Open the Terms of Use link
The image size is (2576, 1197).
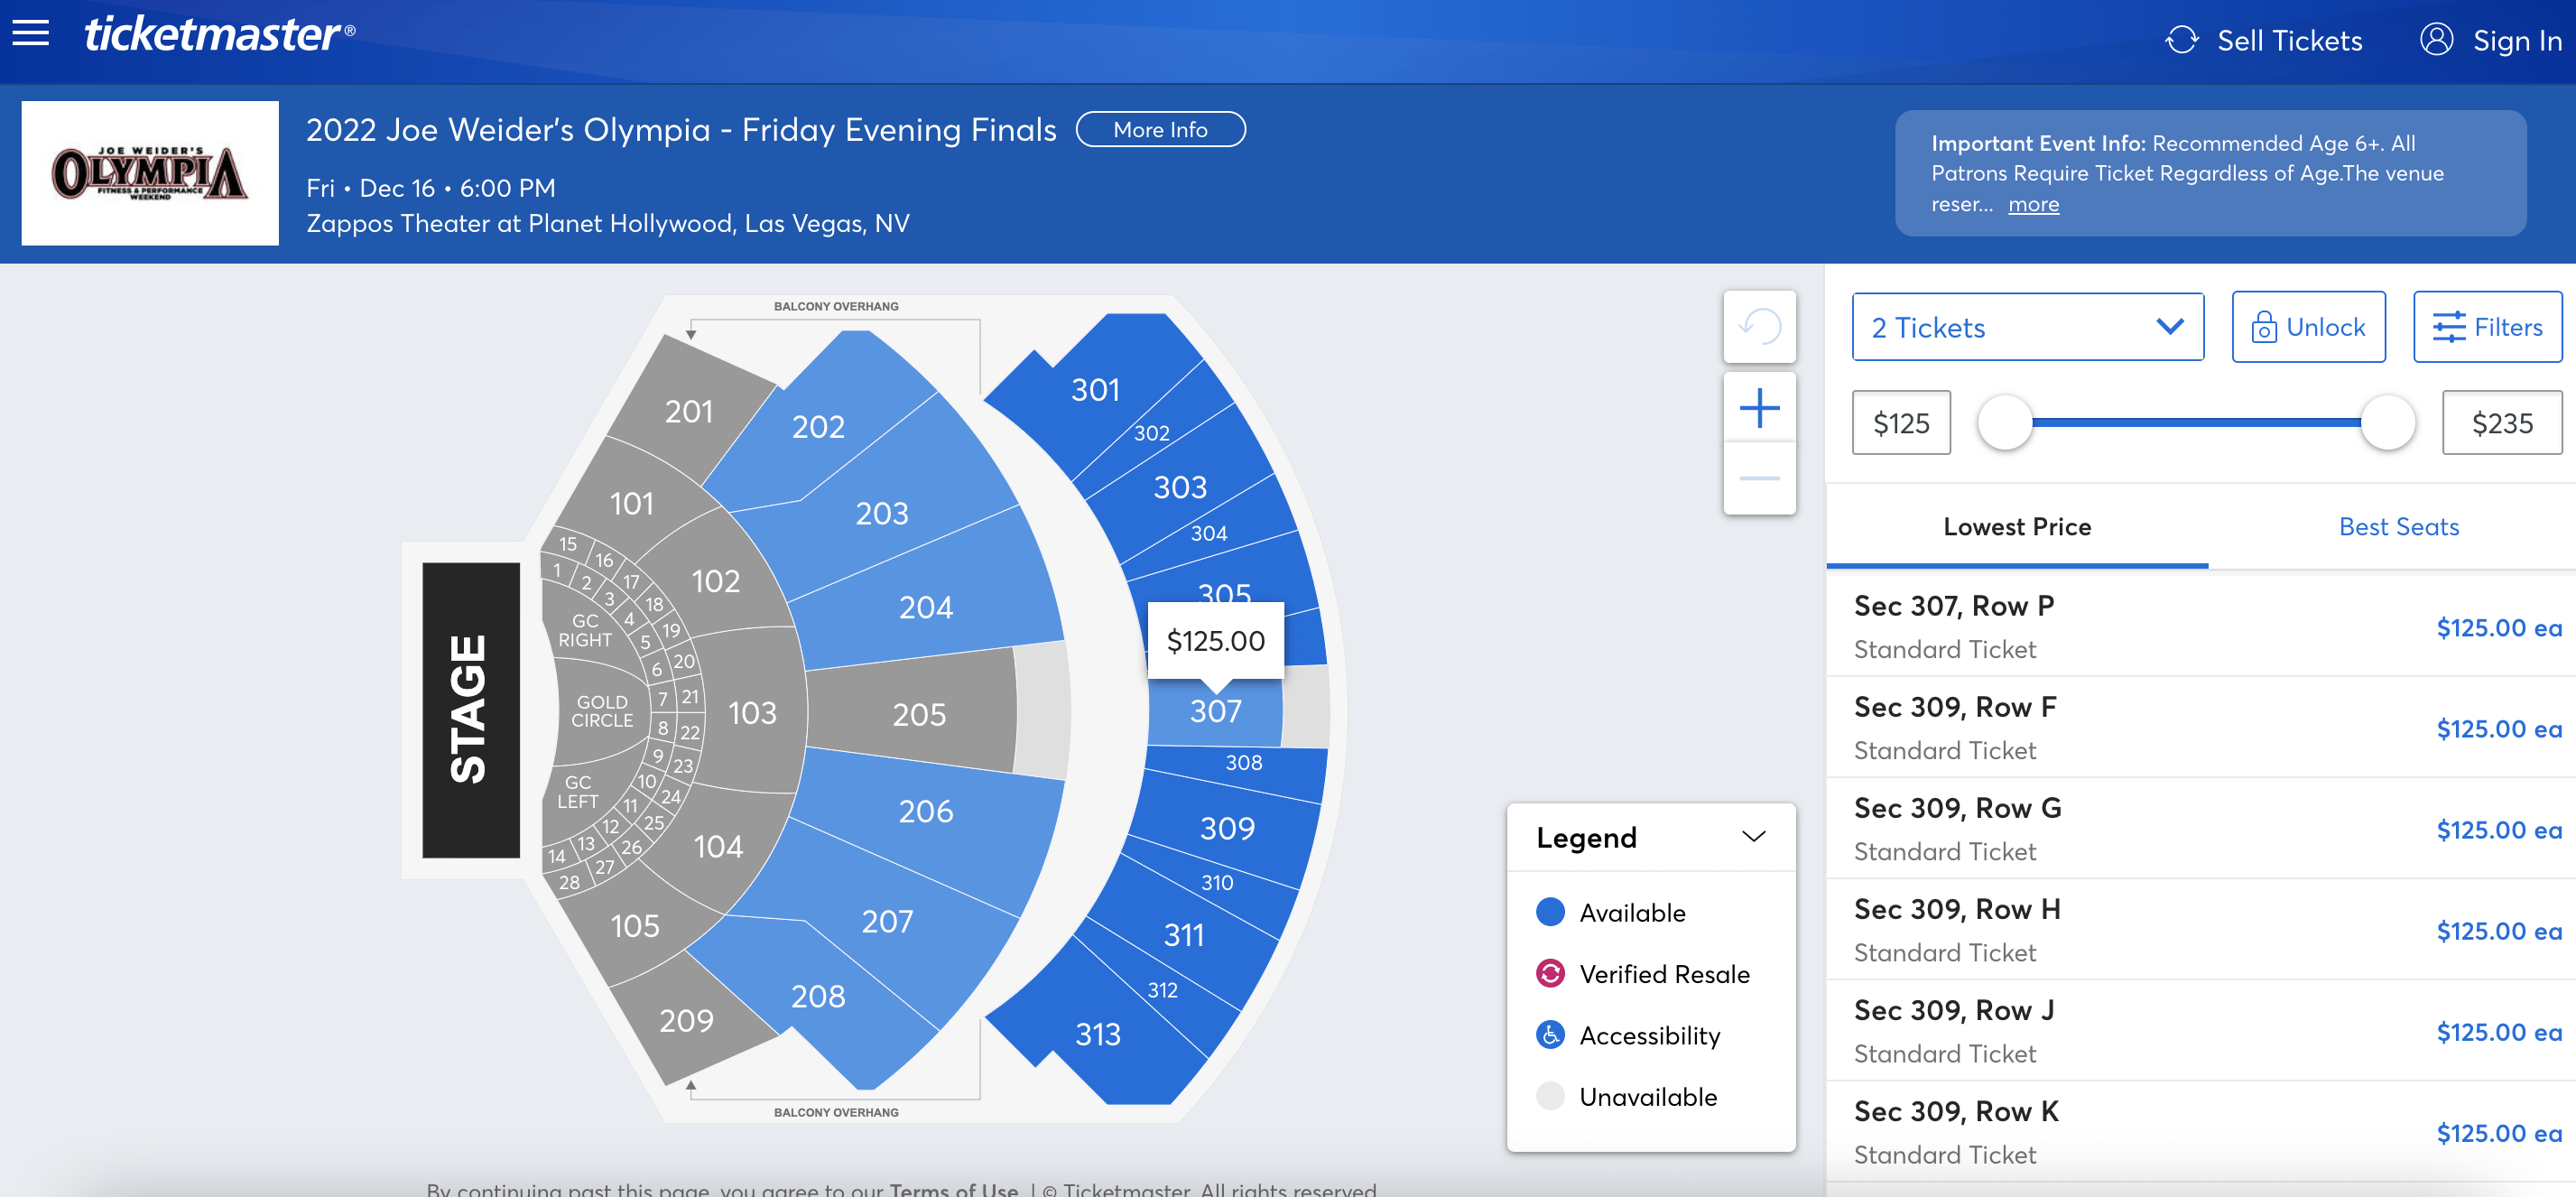[953, 1188]
